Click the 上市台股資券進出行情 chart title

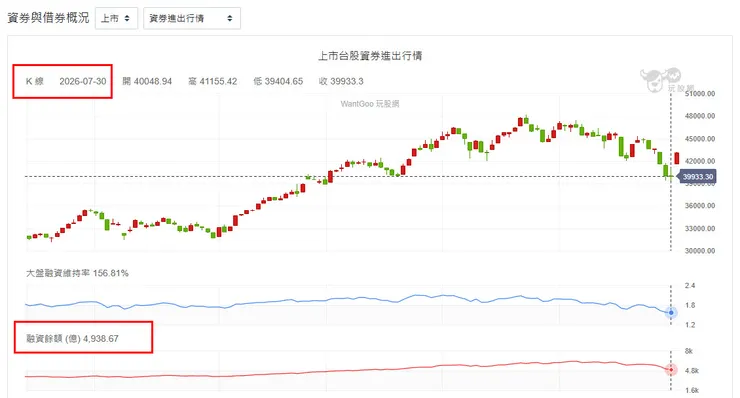[x=370, y=56]
